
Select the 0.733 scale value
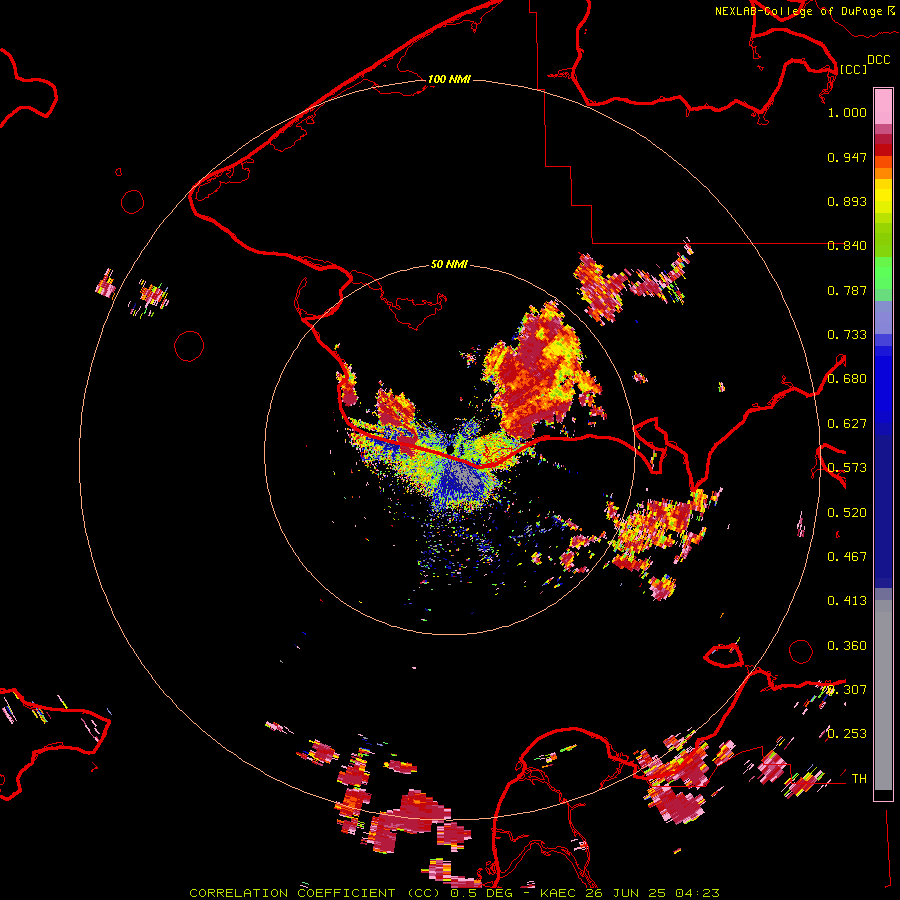847,335
